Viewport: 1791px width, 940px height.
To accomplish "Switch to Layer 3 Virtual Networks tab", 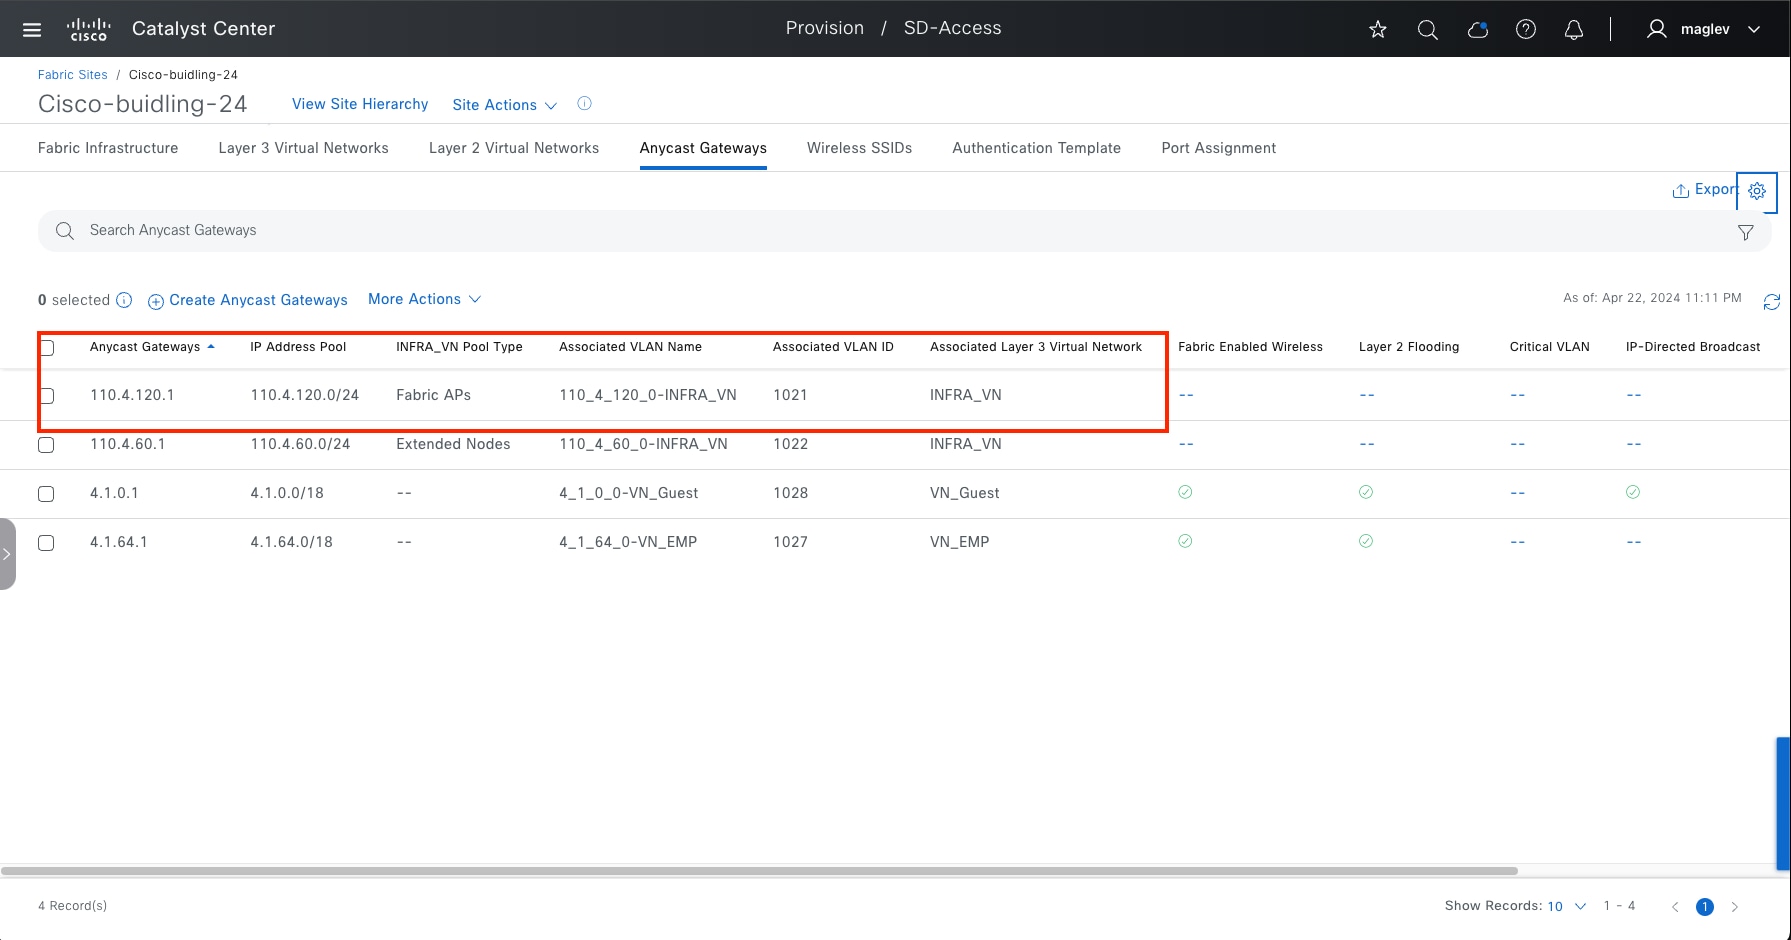I will point(303,148).
